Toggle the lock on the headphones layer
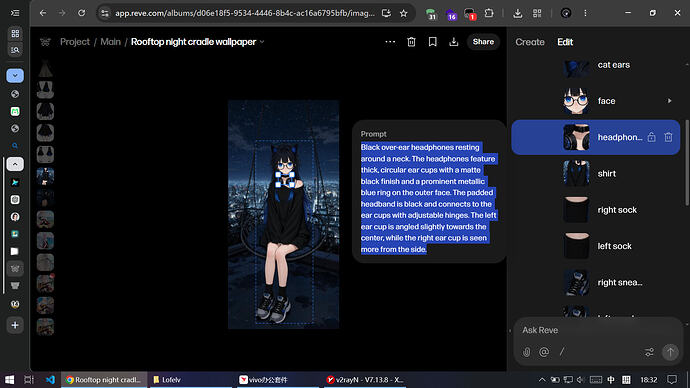Screen dimensions: 690x388 coord(651,137)
